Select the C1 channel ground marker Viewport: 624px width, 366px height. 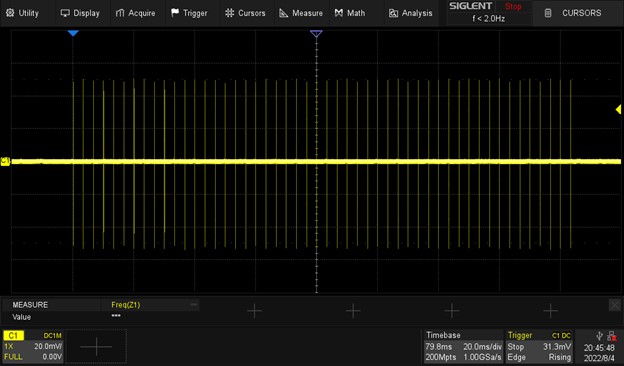tap(5, 161)
